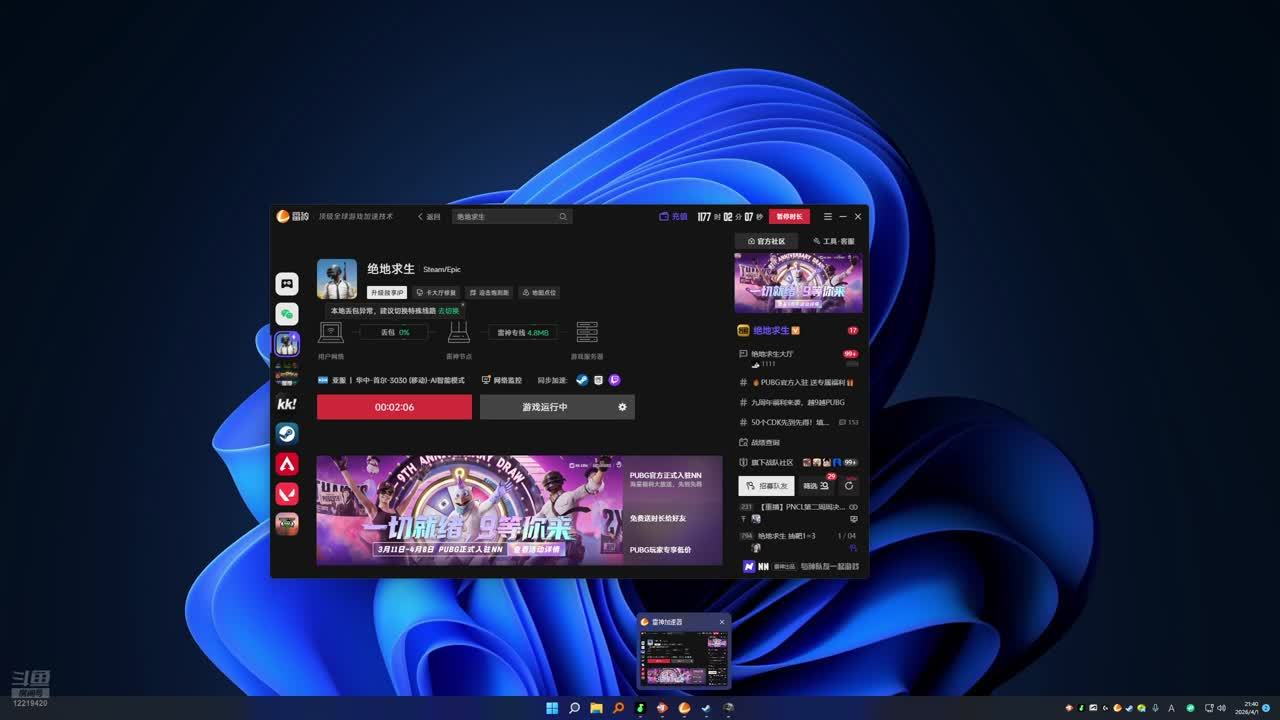This screenshot has width=1280, height=720.
Task: Click the 雷神 logo in the title bar
Action: click(292, 217)
